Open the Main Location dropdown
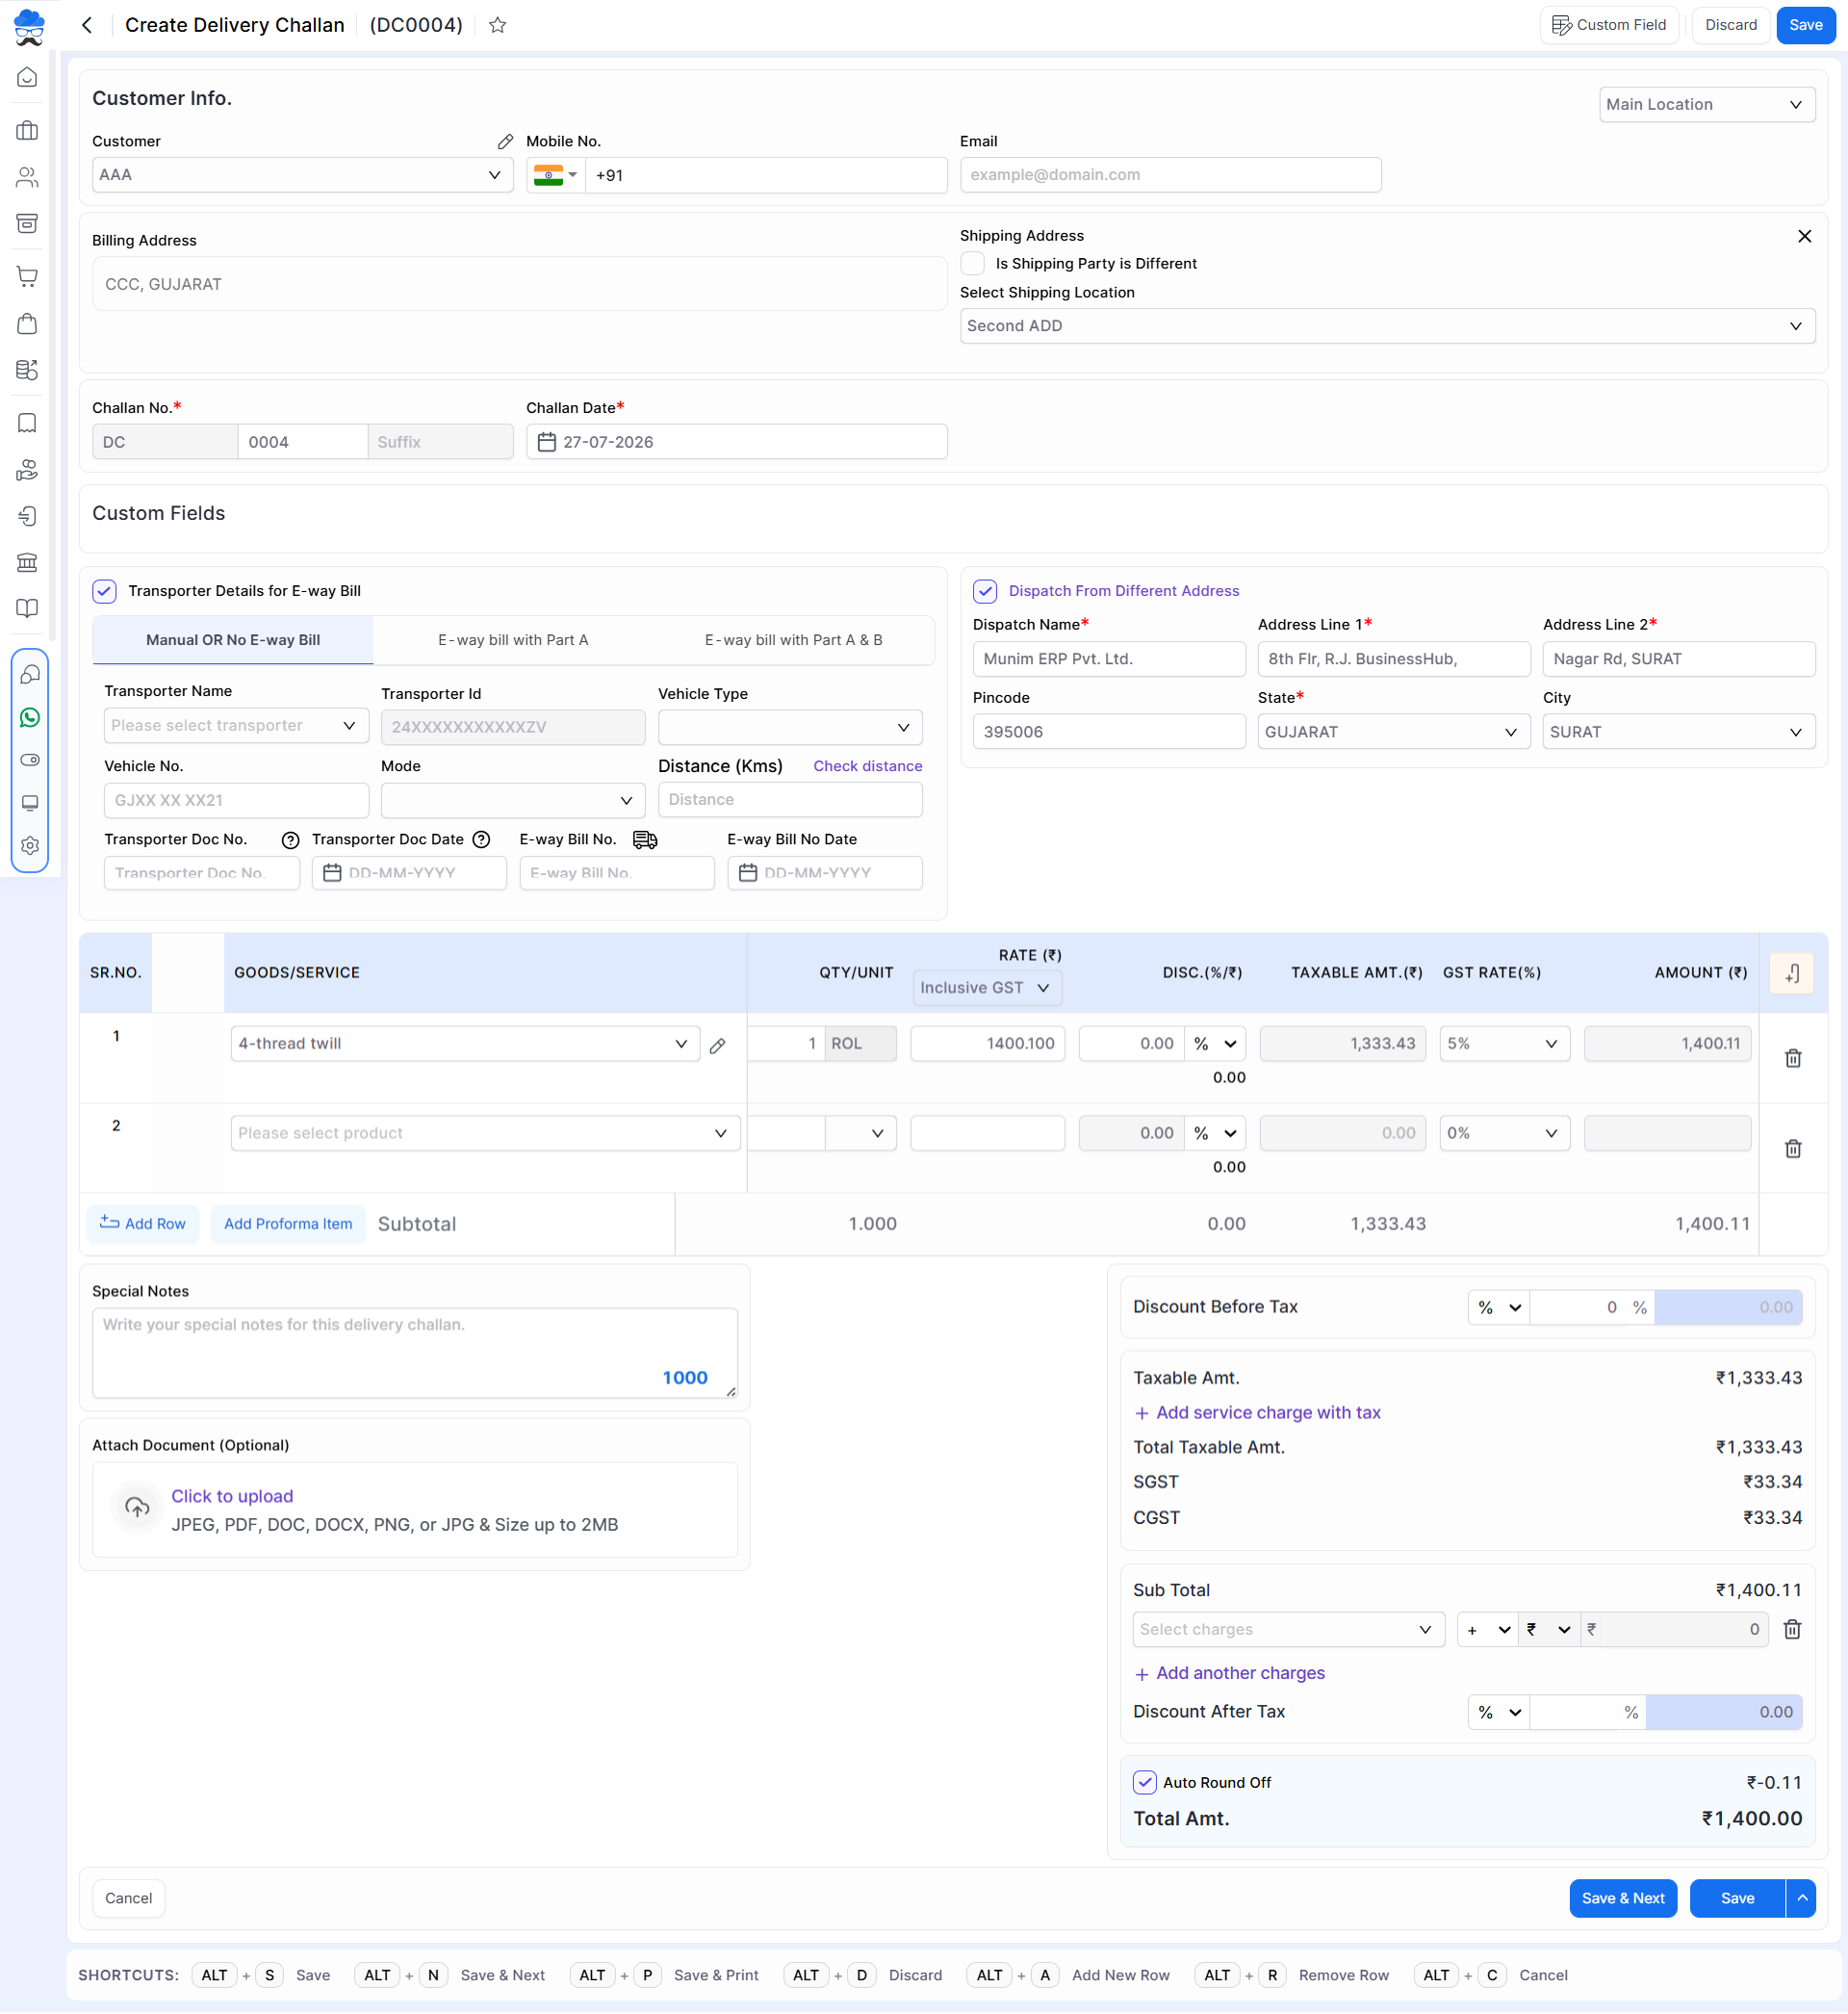The width and height of the screenshot is (1848, 2014). (1706, 105)
